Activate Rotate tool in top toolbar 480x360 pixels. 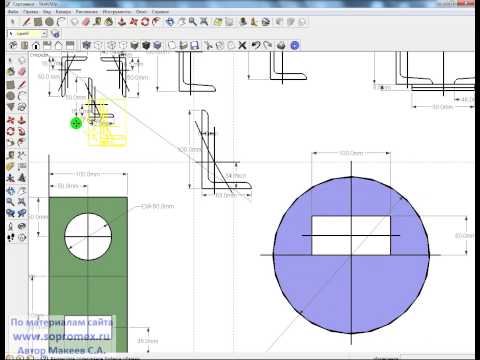[x=145, y=22]
